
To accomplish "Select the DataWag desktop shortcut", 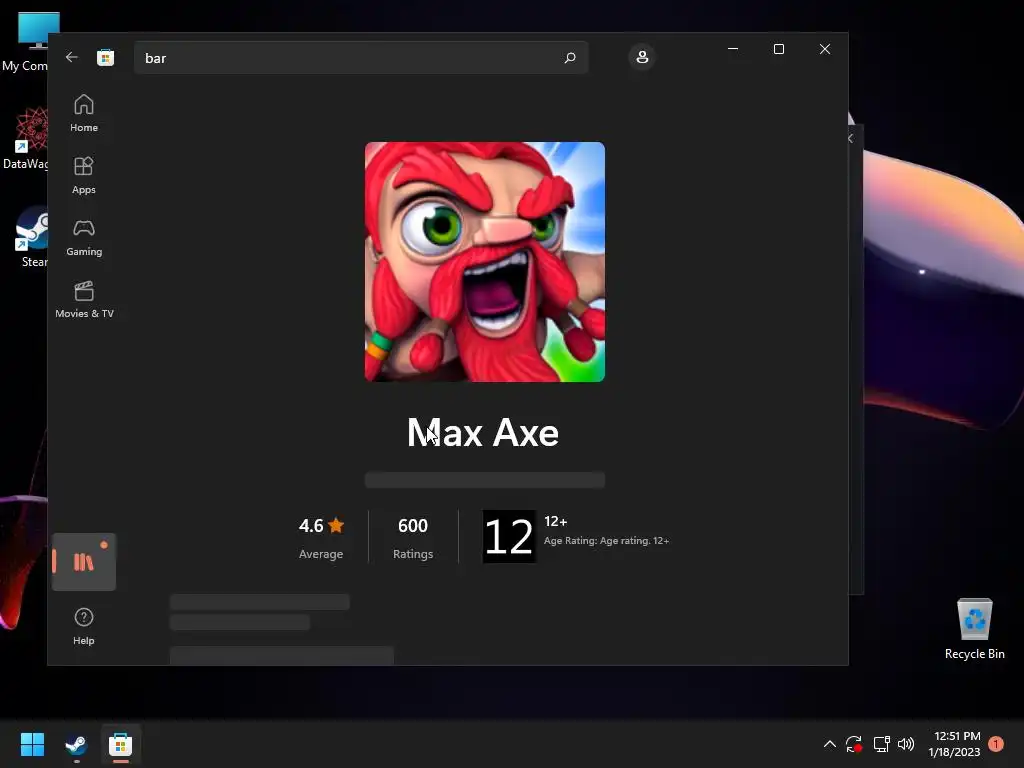I will 27,138.
